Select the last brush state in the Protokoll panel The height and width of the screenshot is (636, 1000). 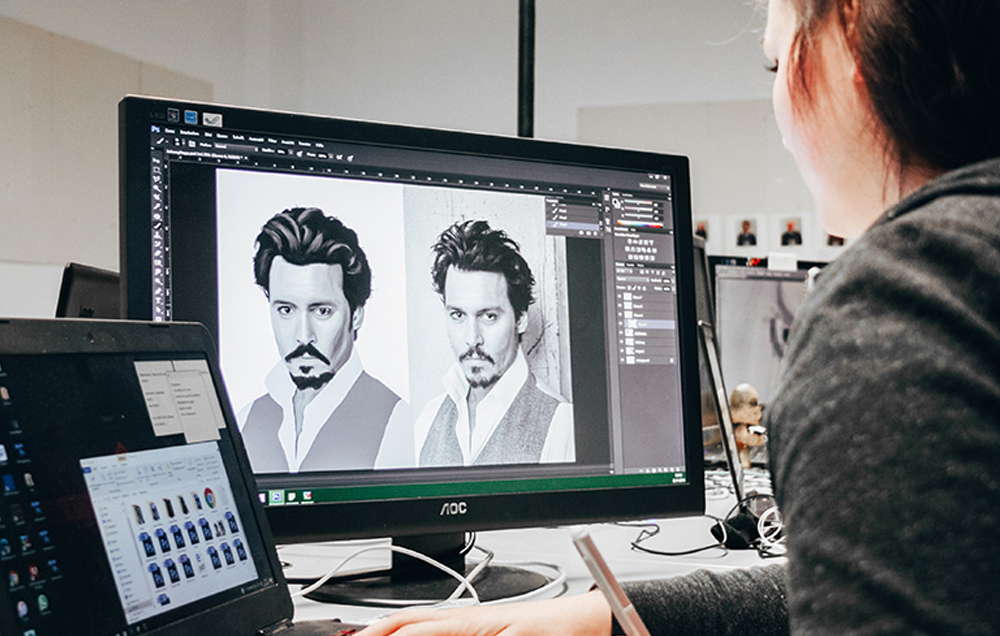tap(573, 225)
